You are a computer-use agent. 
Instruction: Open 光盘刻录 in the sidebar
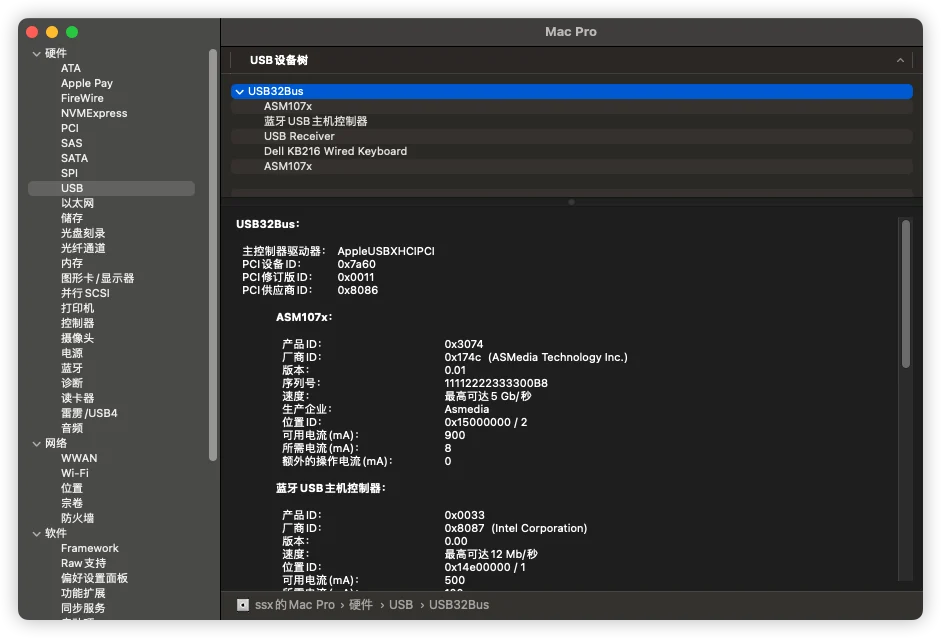pyautogui.click(x=83, y=233)
